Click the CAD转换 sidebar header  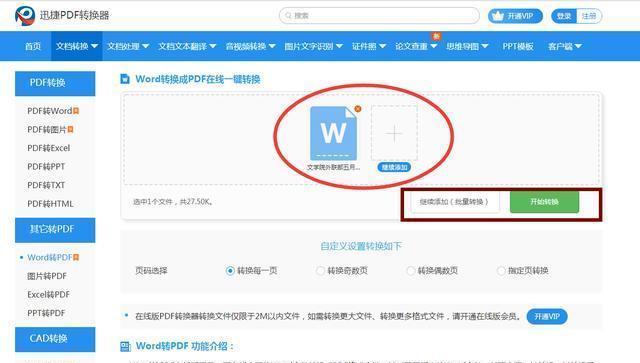pyautogui.click(x=55, y=339)
